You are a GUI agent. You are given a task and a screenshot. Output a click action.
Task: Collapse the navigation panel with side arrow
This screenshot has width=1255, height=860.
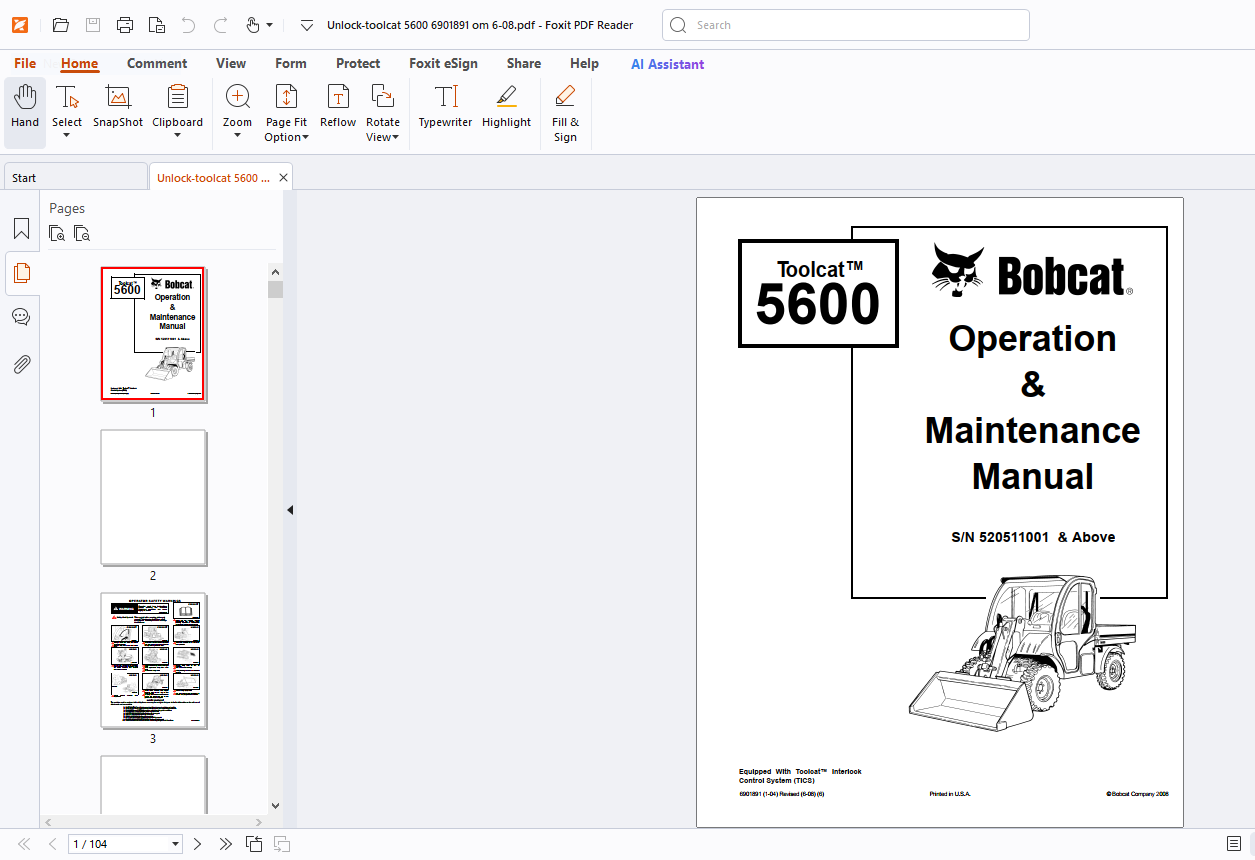click(290, 510)
